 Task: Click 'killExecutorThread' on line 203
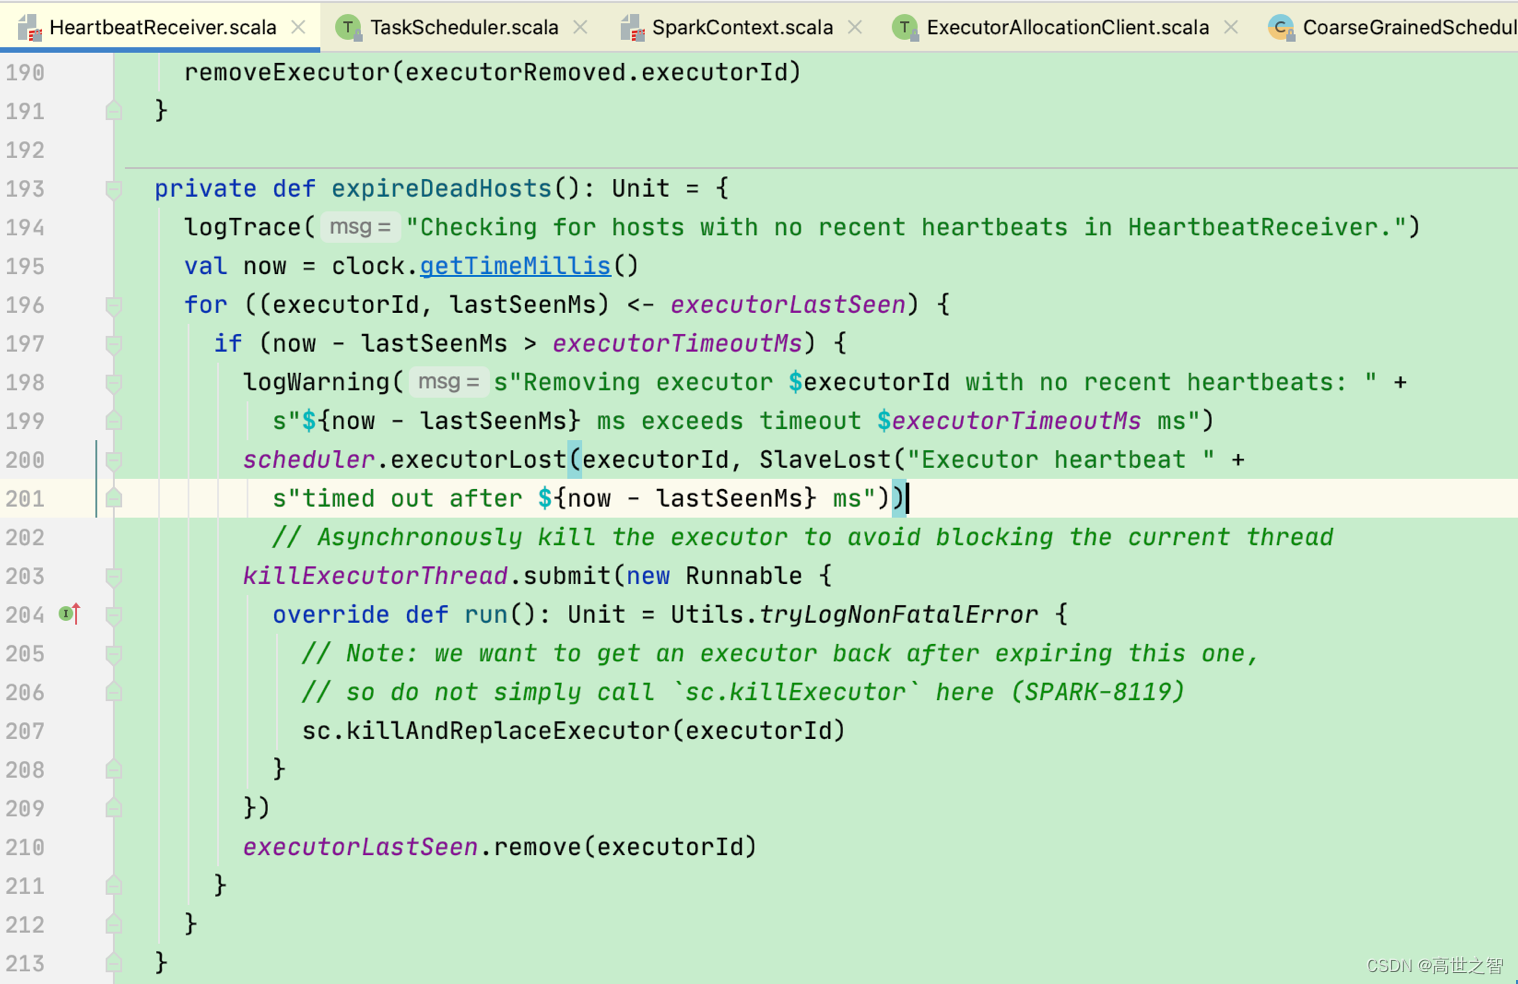(x=375, y=576)
